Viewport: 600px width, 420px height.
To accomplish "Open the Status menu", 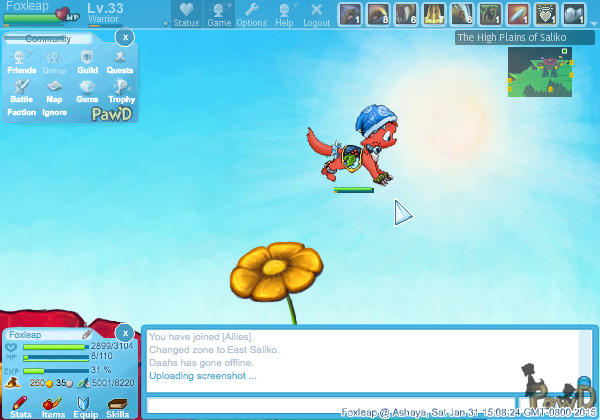I will pos(186,14).
